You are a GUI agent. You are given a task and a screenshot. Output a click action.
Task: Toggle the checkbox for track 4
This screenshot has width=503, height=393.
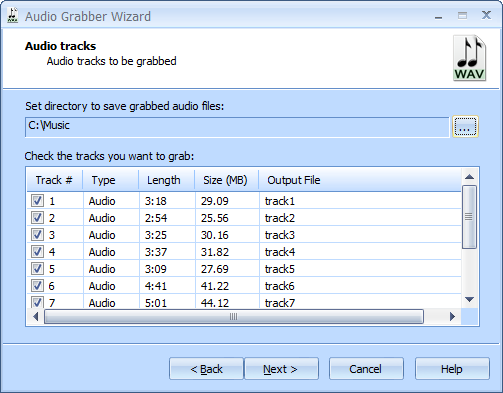click(37, 252)
